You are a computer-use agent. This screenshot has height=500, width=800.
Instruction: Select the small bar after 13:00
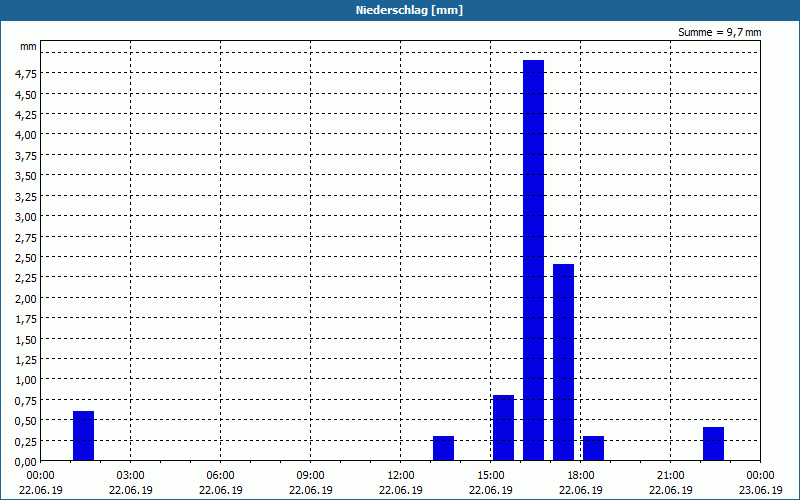pyautogui.click(x=443, y=448)
